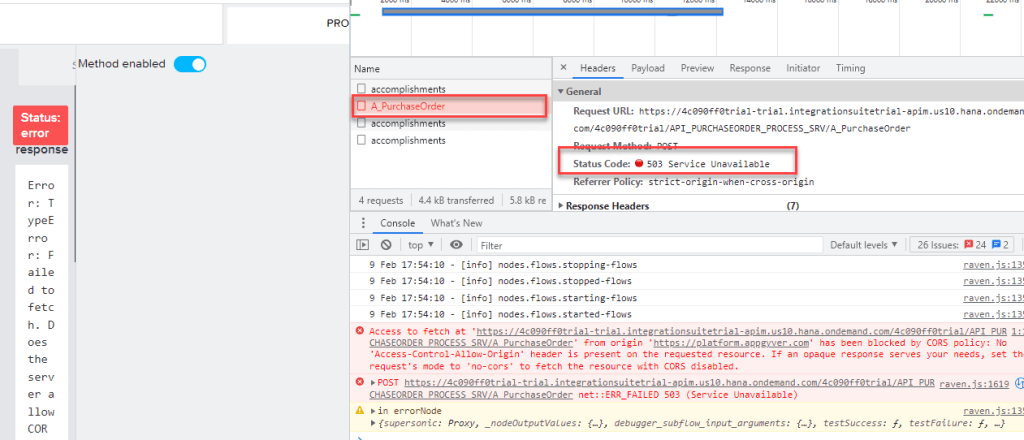Click the live expression eye icon
Image resolution: width=1024 pixels, height=440 pixels.
pyautogui.click(x=456, y=245)
